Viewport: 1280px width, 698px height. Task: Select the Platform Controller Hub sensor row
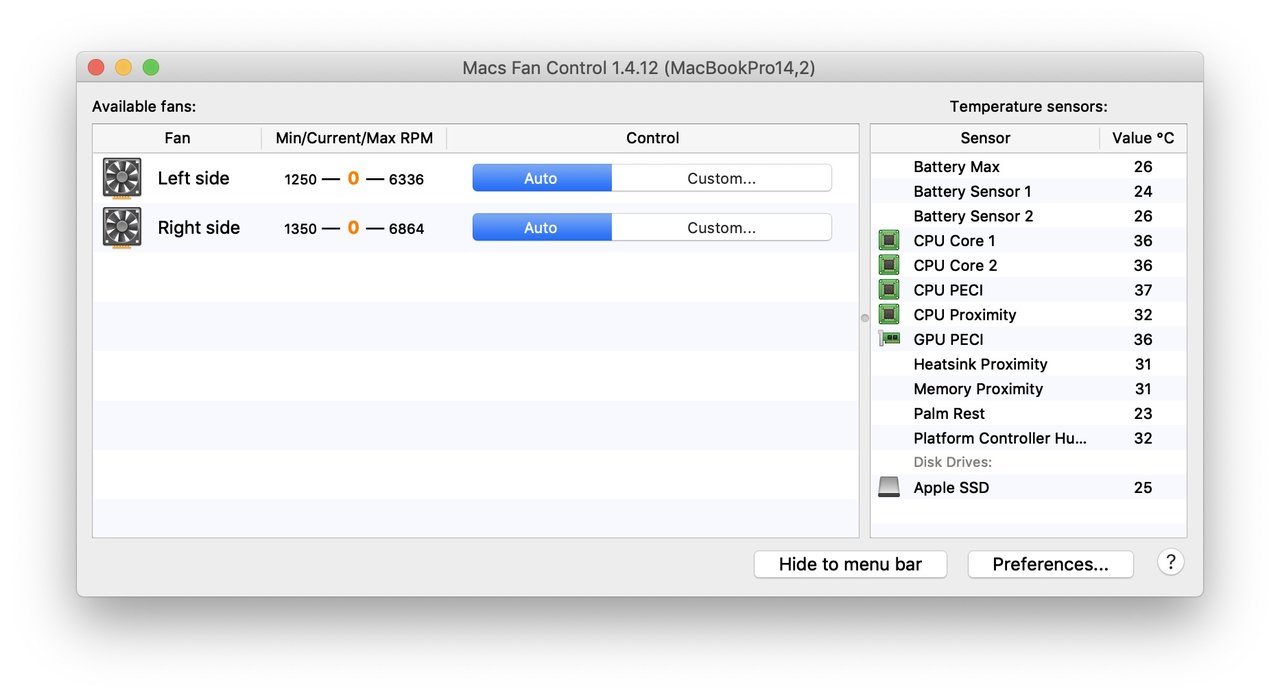[x=1029, y=438]
